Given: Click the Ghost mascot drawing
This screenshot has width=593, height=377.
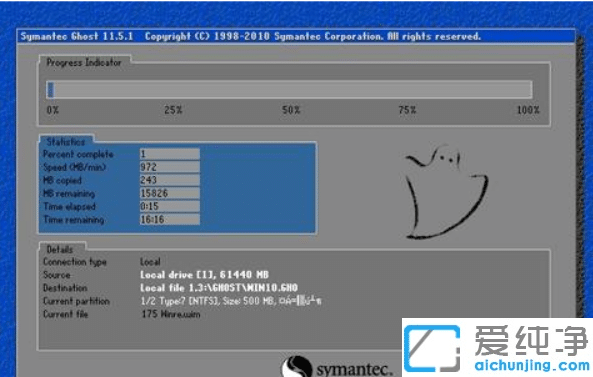Looking at the screenshot, I should (x=446, y=191).
